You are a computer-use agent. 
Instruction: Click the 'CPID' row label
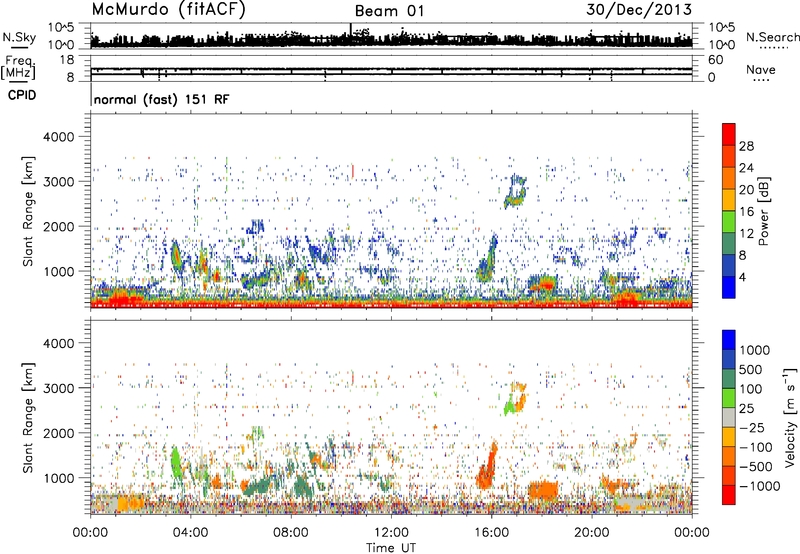coord(22,95)
